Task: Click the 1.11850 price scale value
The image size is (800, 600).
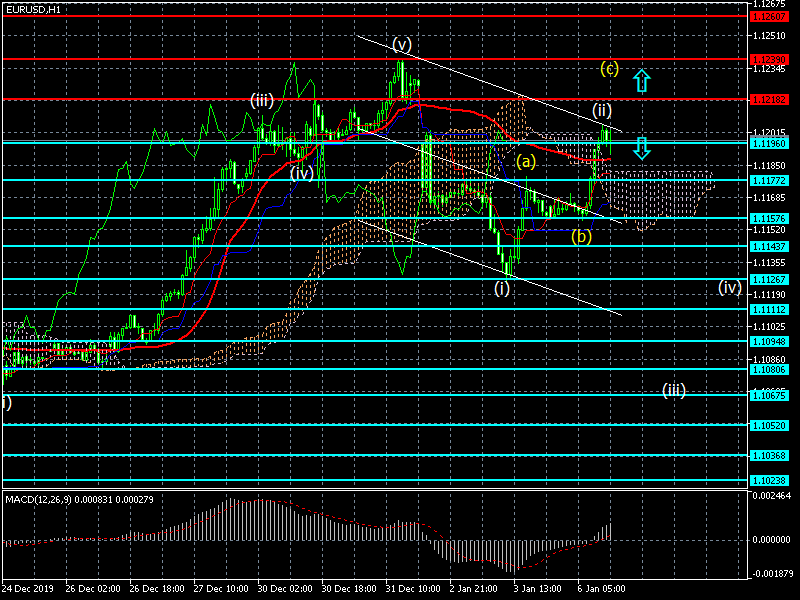Action: (x=769, y=165)
